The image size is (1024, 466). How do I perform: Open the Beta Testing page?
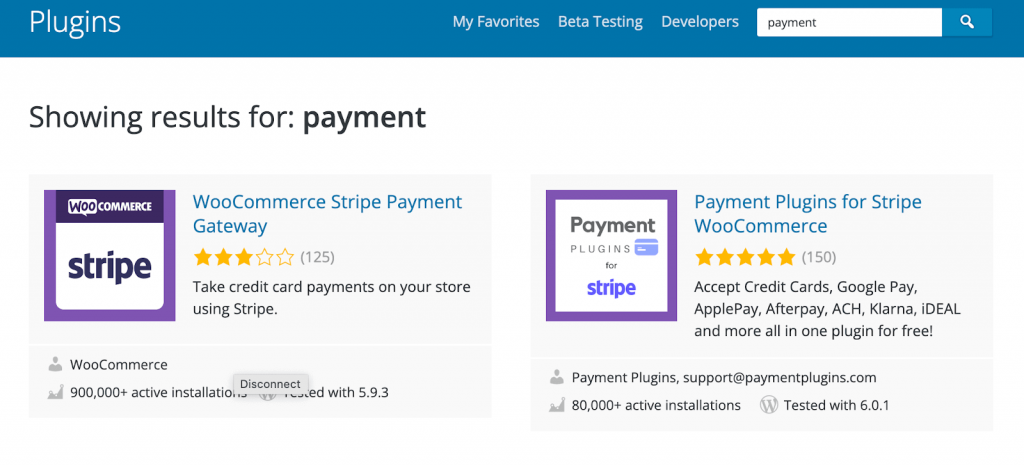(x=600, y=22)
